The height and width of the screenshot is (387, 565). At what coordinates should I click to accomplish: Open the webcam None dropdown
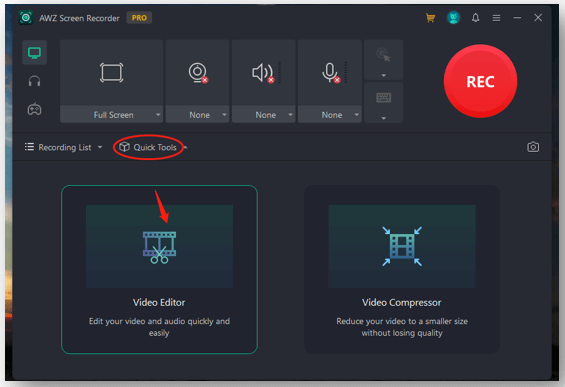tap(197, 115)
